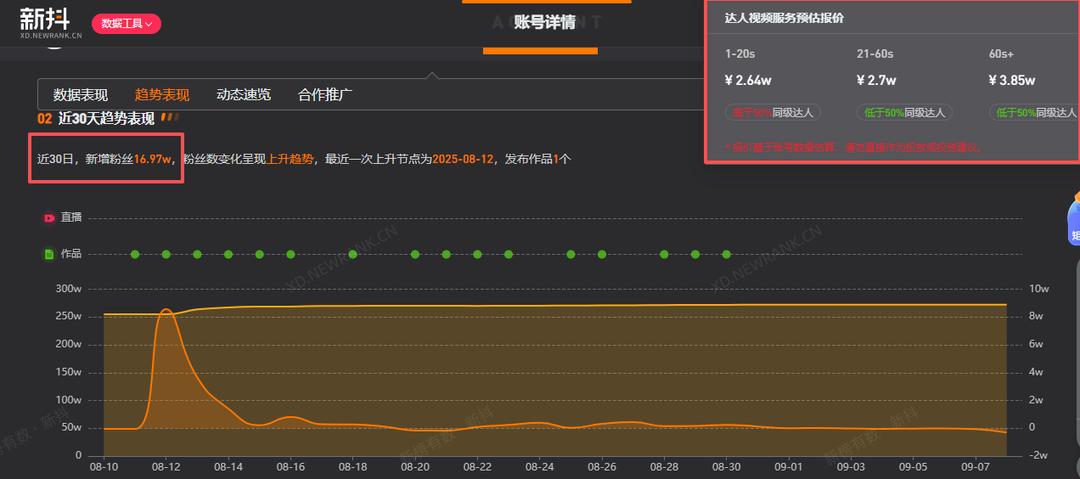Open the 动态速览 tab
Image resolution: width=1080 pixels, height=479 pixels.
tap(243, 95)
